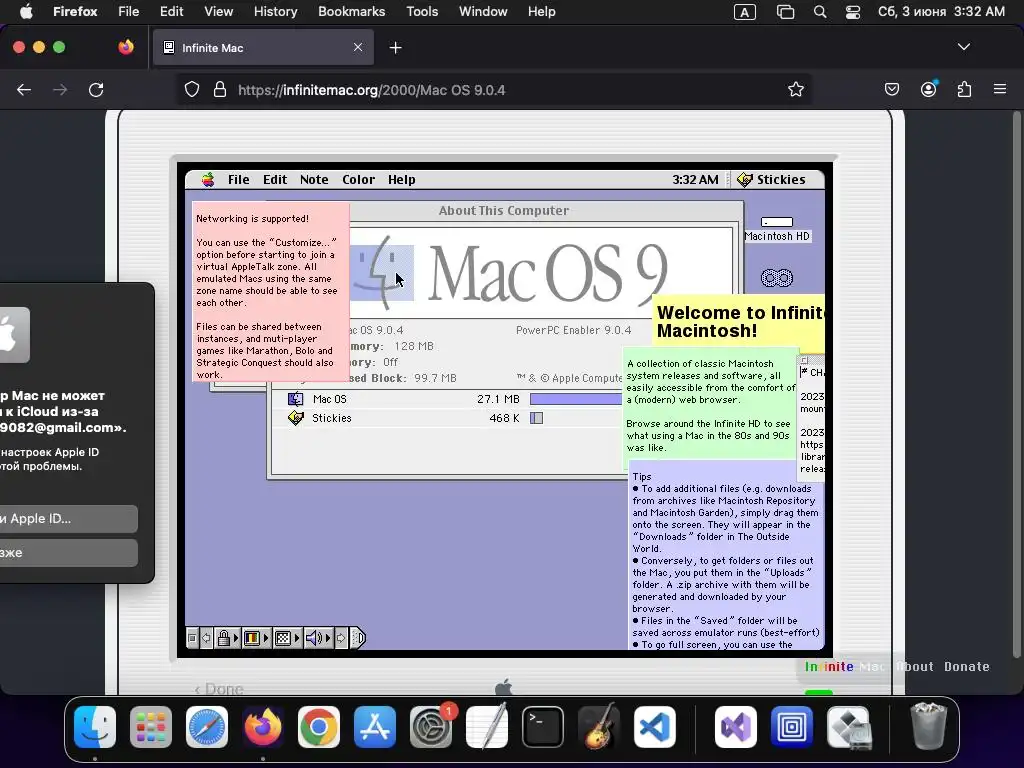The width and height of the screenshot is (1024, 768).
Task: Click the Finder face logo in About This Computer
Action: coord(381,272)
